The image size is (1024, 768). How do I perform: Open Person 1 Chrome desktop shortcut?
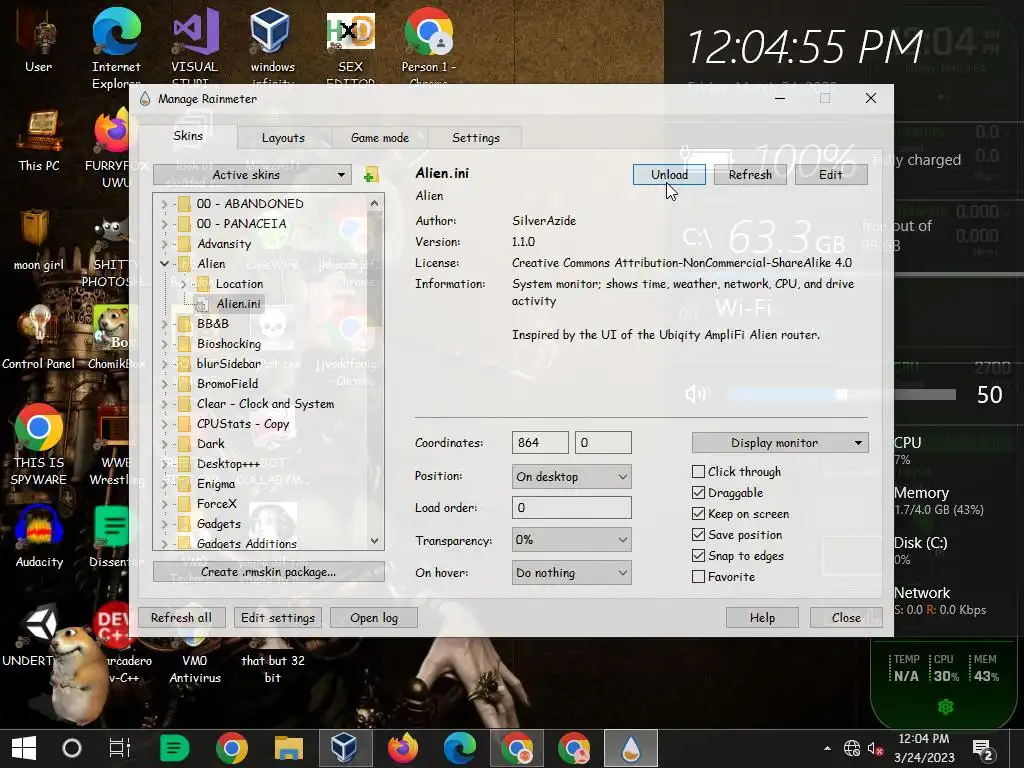[x=428, y=47]
